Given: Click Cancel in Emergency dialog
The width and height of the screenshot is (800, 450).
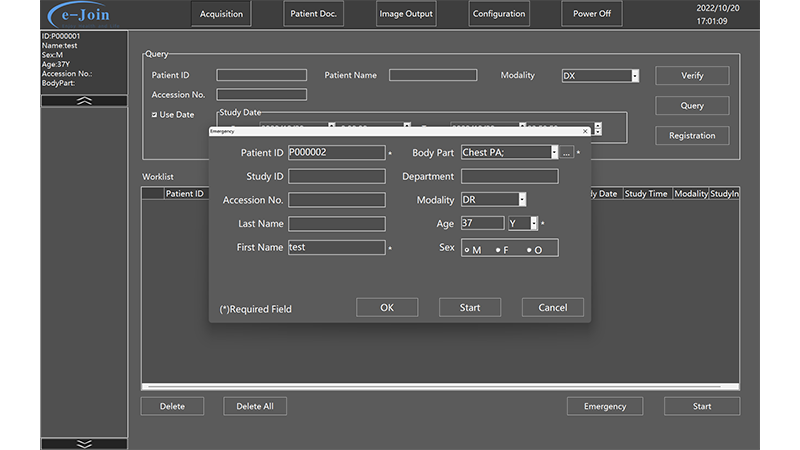Looking at the screenshot, I should pos(553,308).
